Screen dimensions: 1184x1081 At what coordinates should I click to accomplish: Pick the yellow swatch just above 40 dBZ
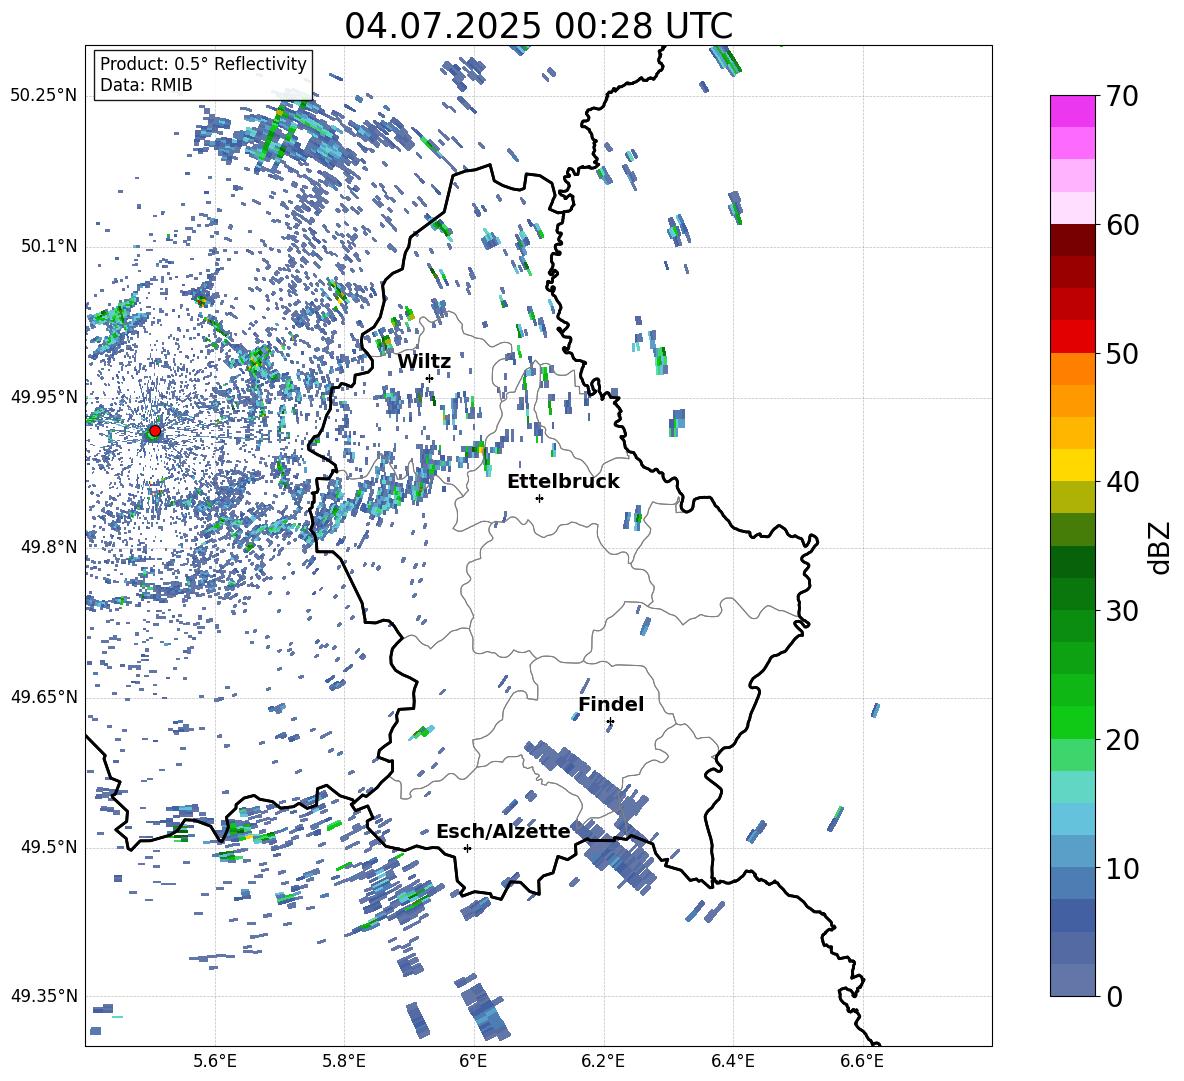coord(1073,465)
